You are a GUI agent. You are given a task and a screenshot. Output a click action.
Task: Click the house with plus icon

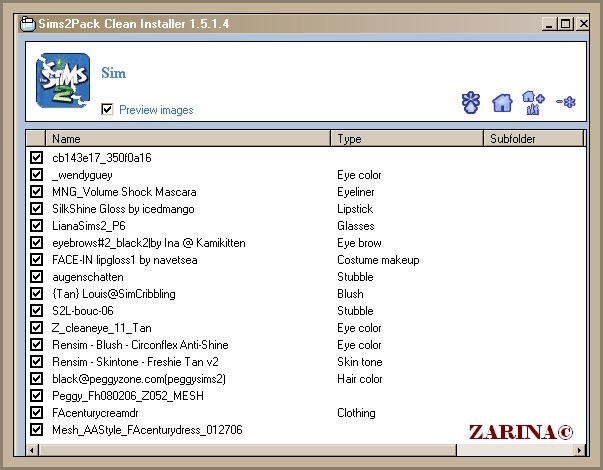tap(533, 103)
